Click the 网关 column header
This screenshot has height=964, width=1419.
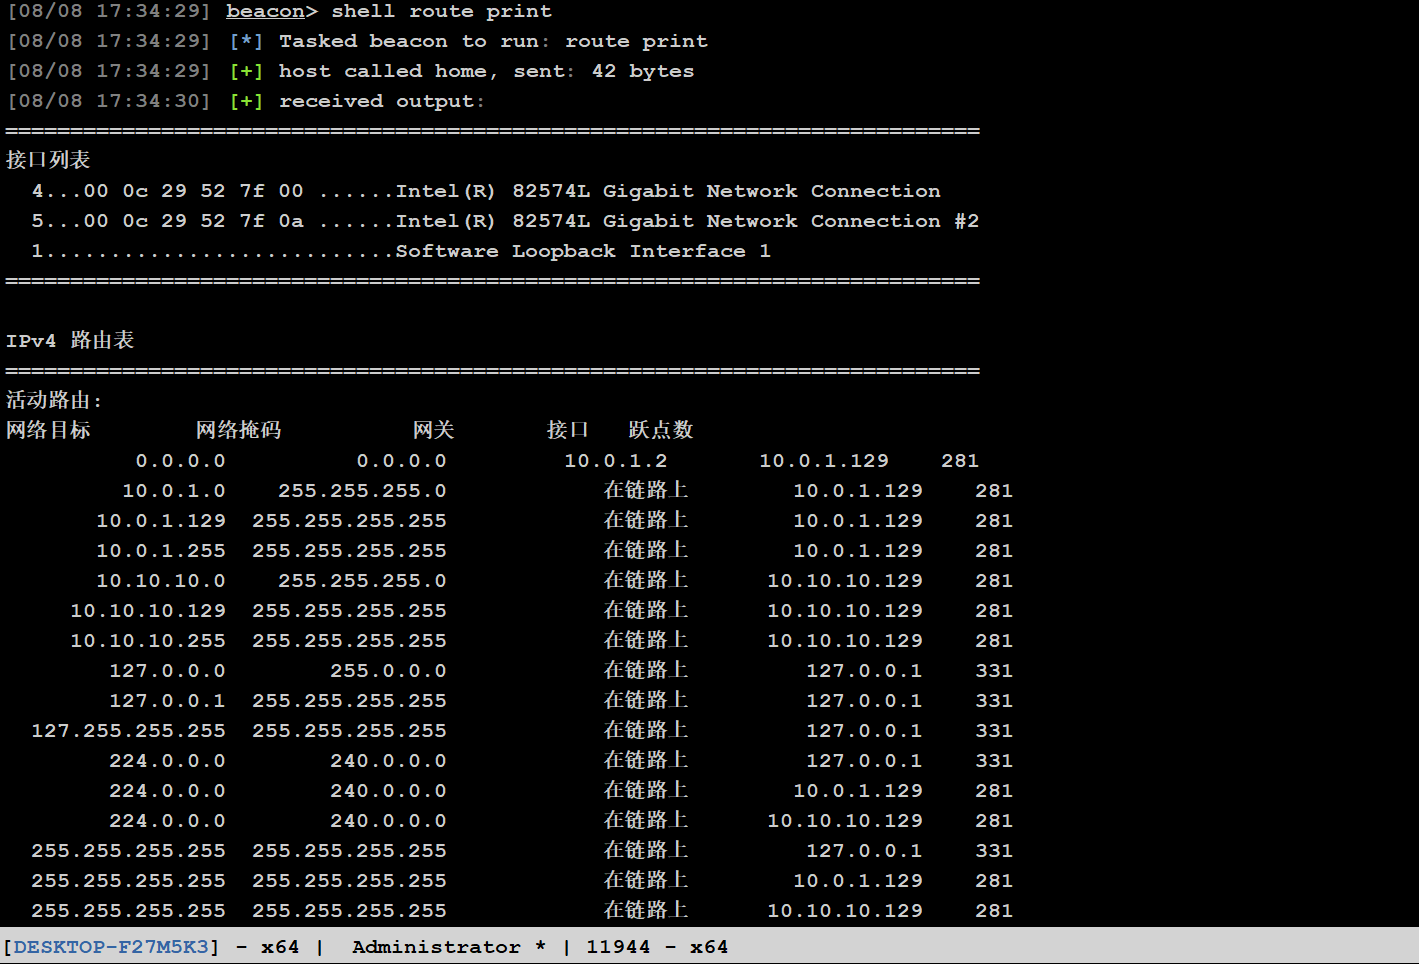433,430
